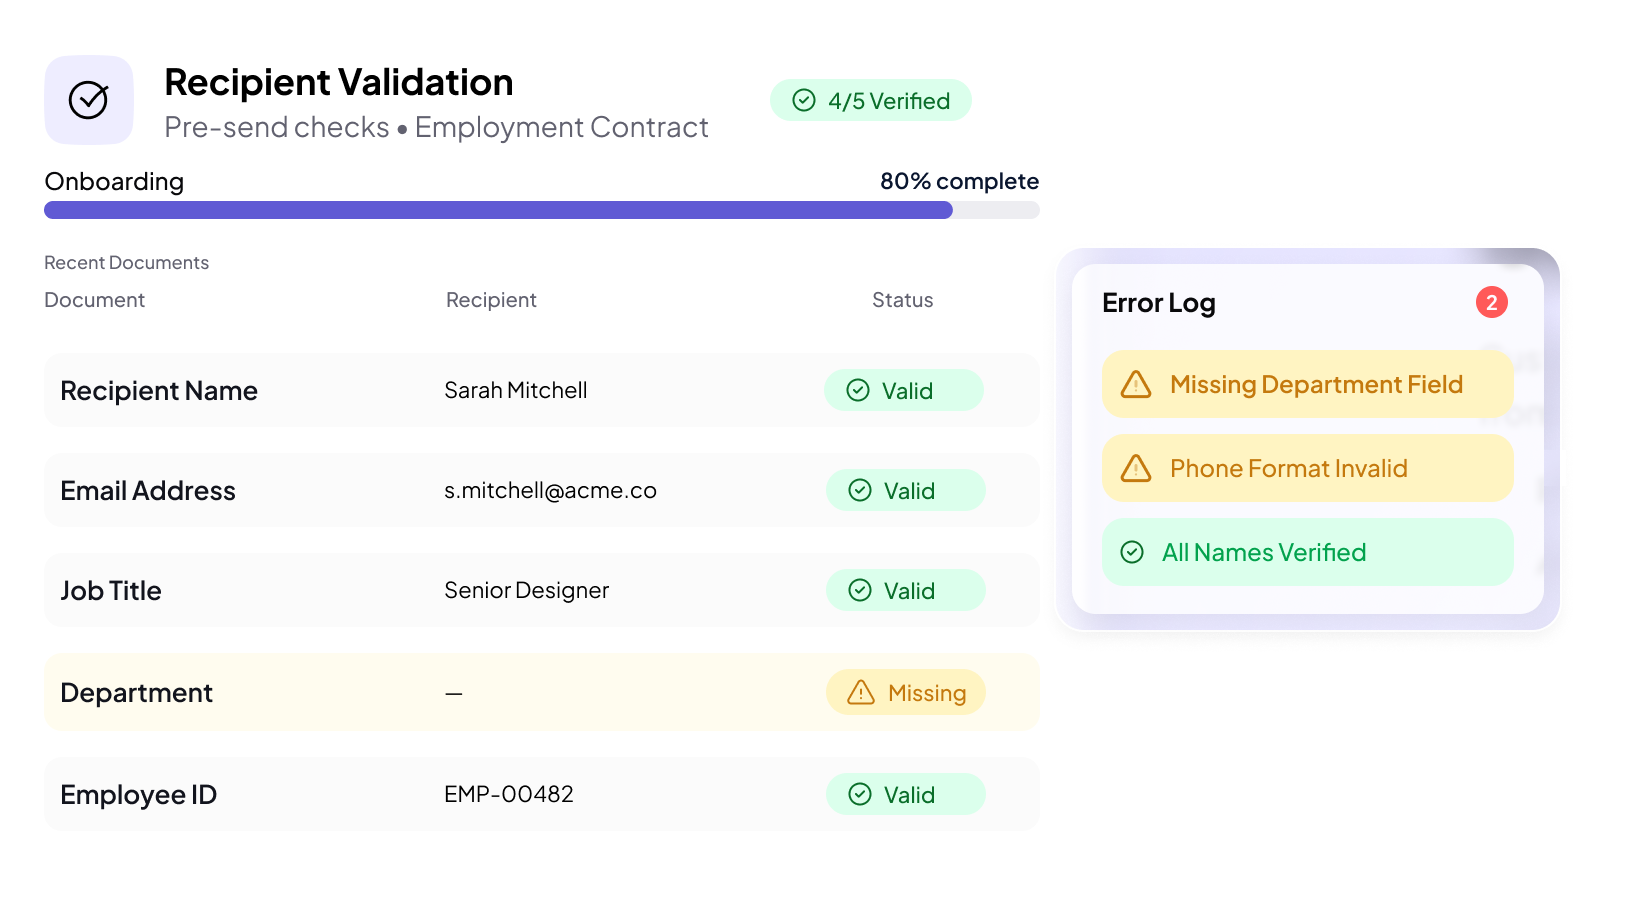1644x906 pixels.
Task: Click the Sarah Mitchell recipient value
Action: click(x=515, y=390)
